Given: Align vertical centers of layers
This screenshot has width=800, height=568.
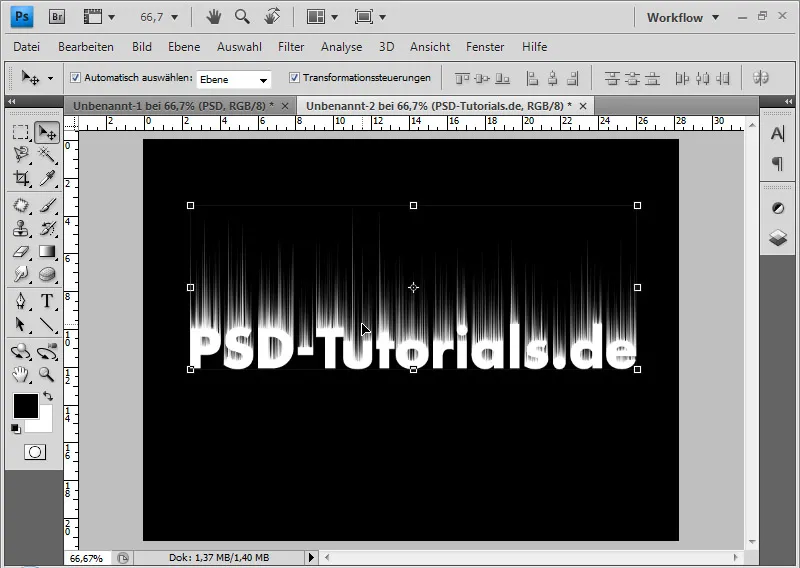Looking at the screenshot, I should [x=482, y=79].
